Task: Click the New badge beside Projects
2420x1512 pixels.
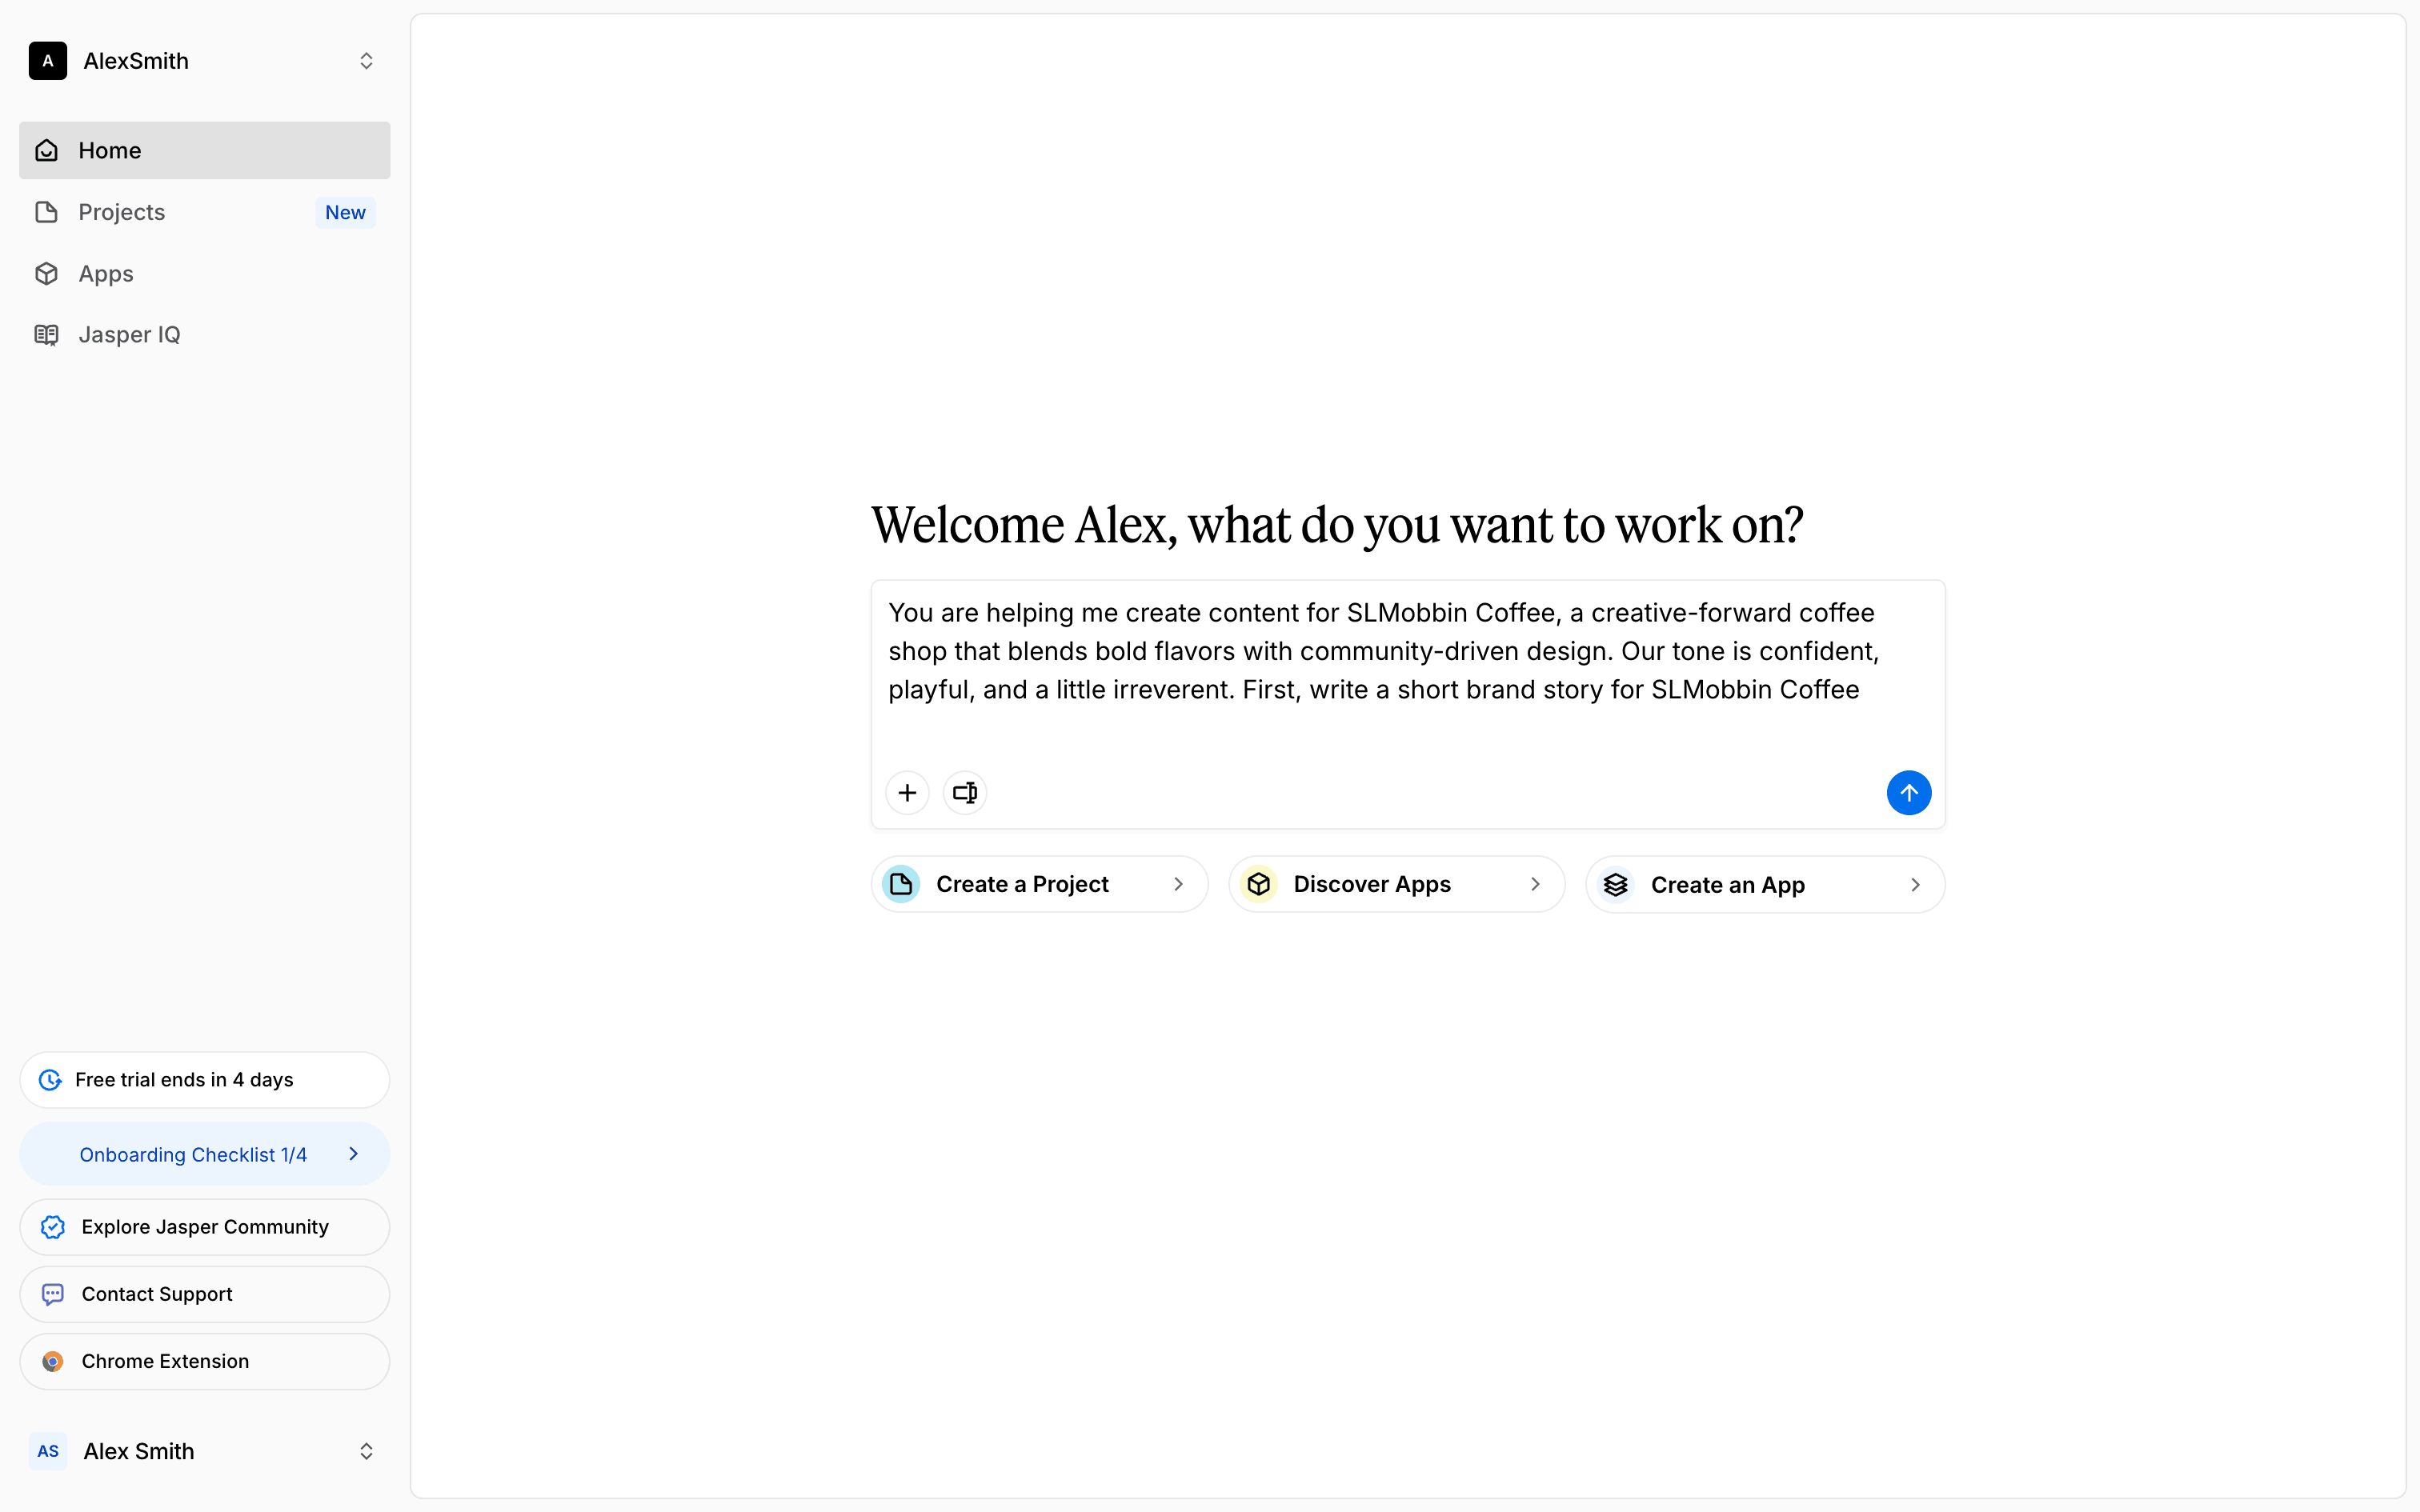Action: pyautogui.click(x=345, y=212)
